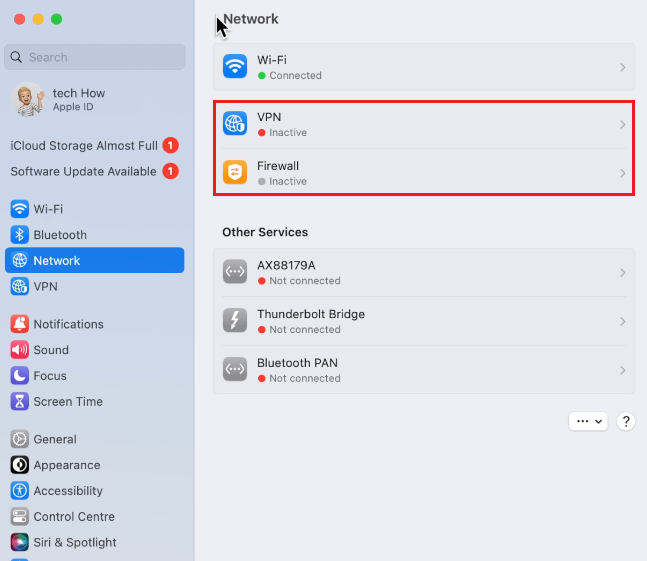647x561 pixels.
Task: Click the red badge beside Software Update
Action: 170,171
